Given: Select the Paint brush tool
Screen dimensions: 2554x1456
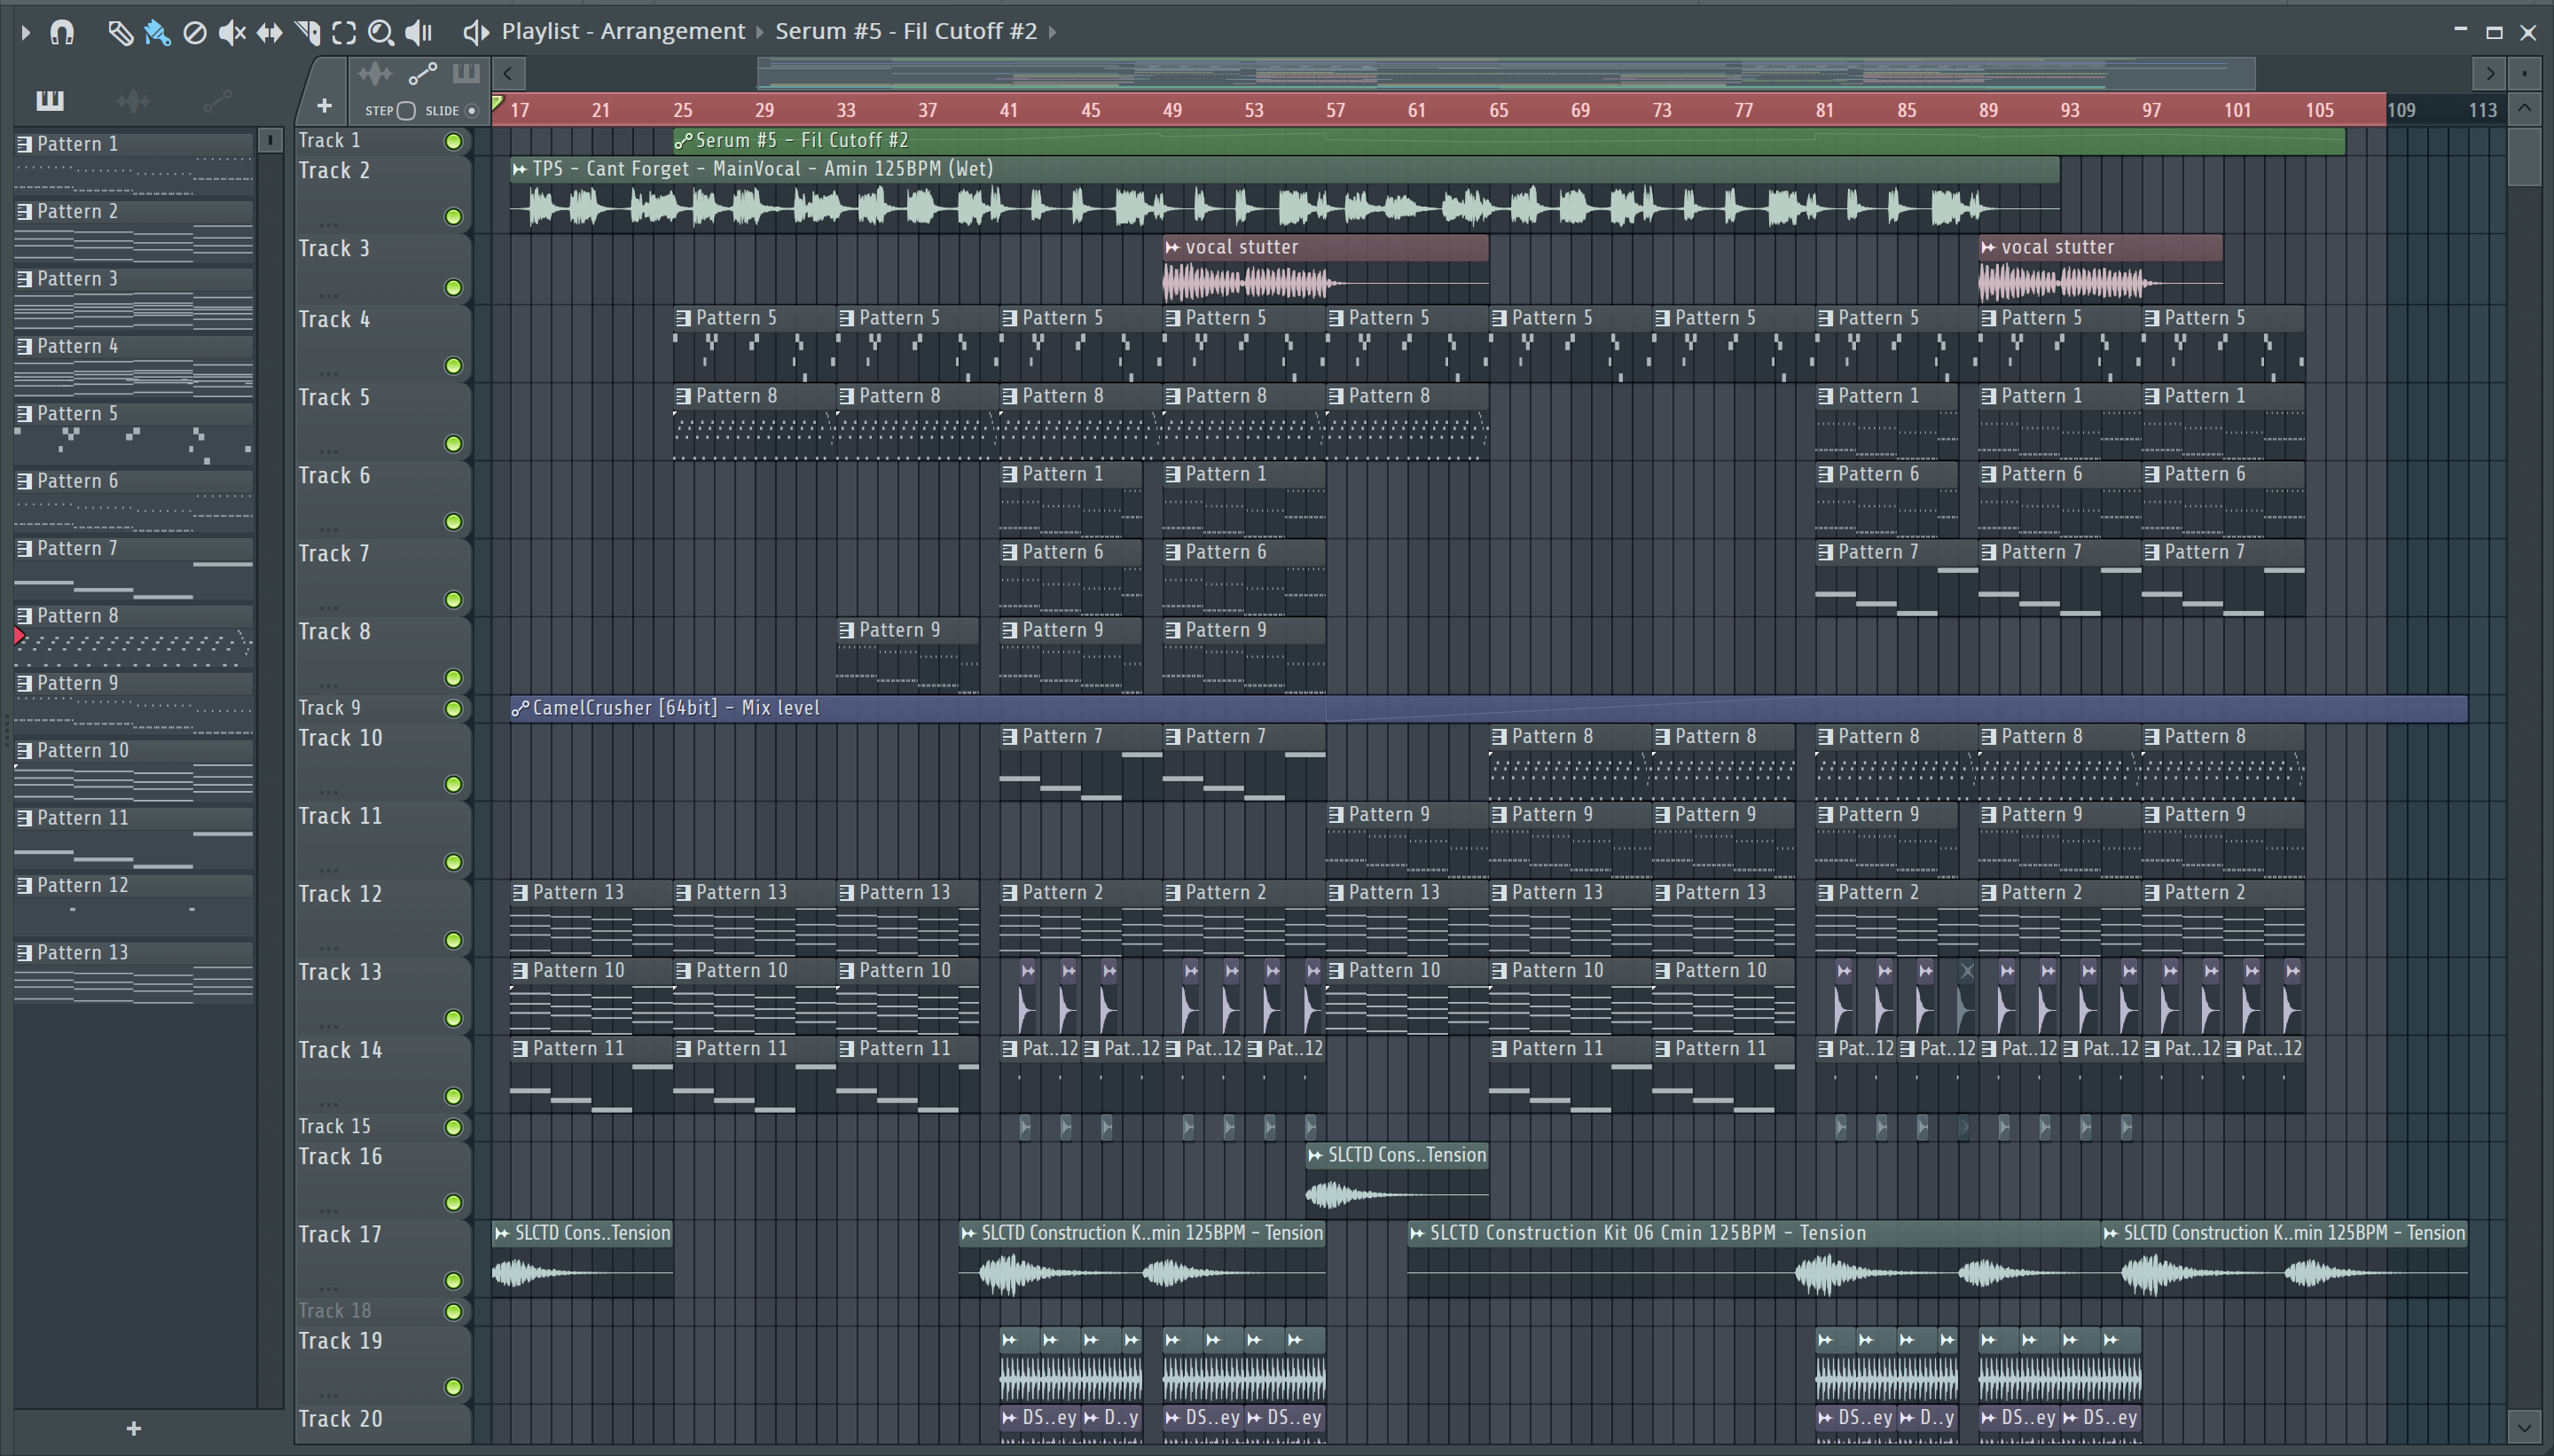Looking at the screenshot, I should point(157,32).
